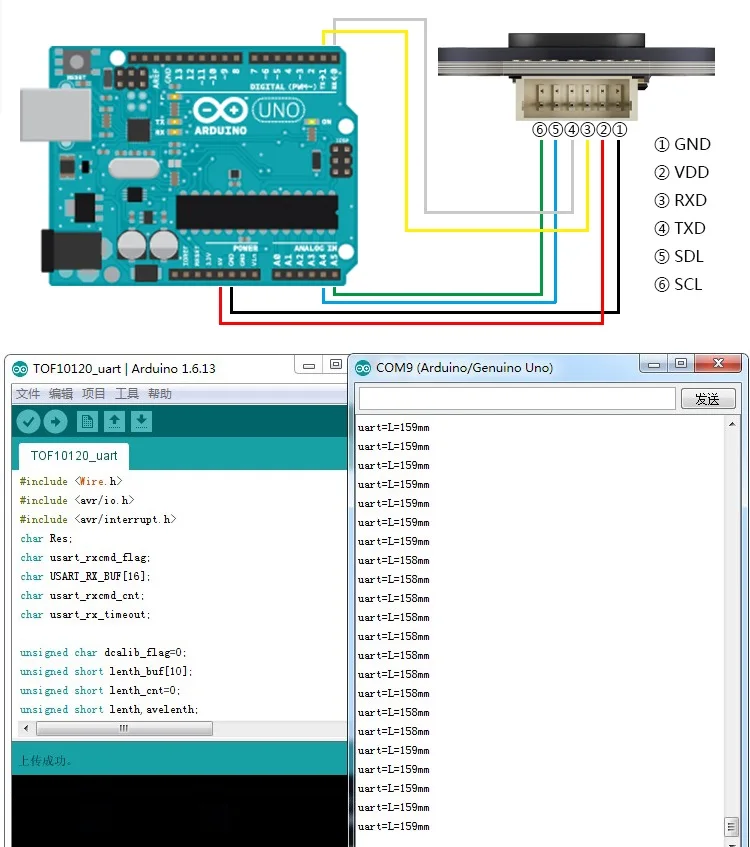Click the 'unsigned short lenth_cnt=0;' line
Image resolution: width=750 pixels, height=847 pixels.
pos(100,690)
